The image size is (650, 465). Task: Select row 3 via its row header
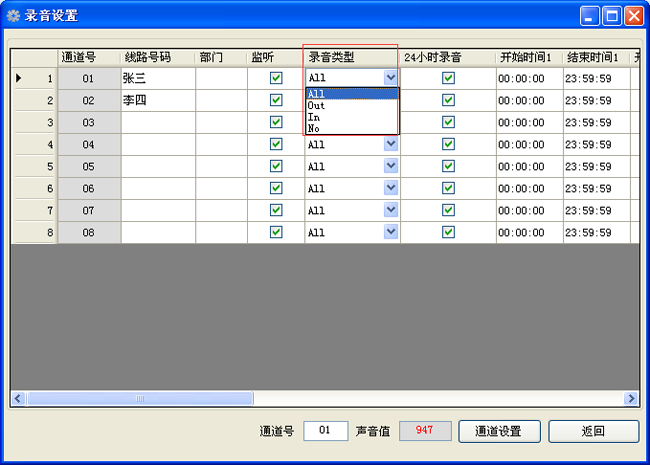pos(34,122)
